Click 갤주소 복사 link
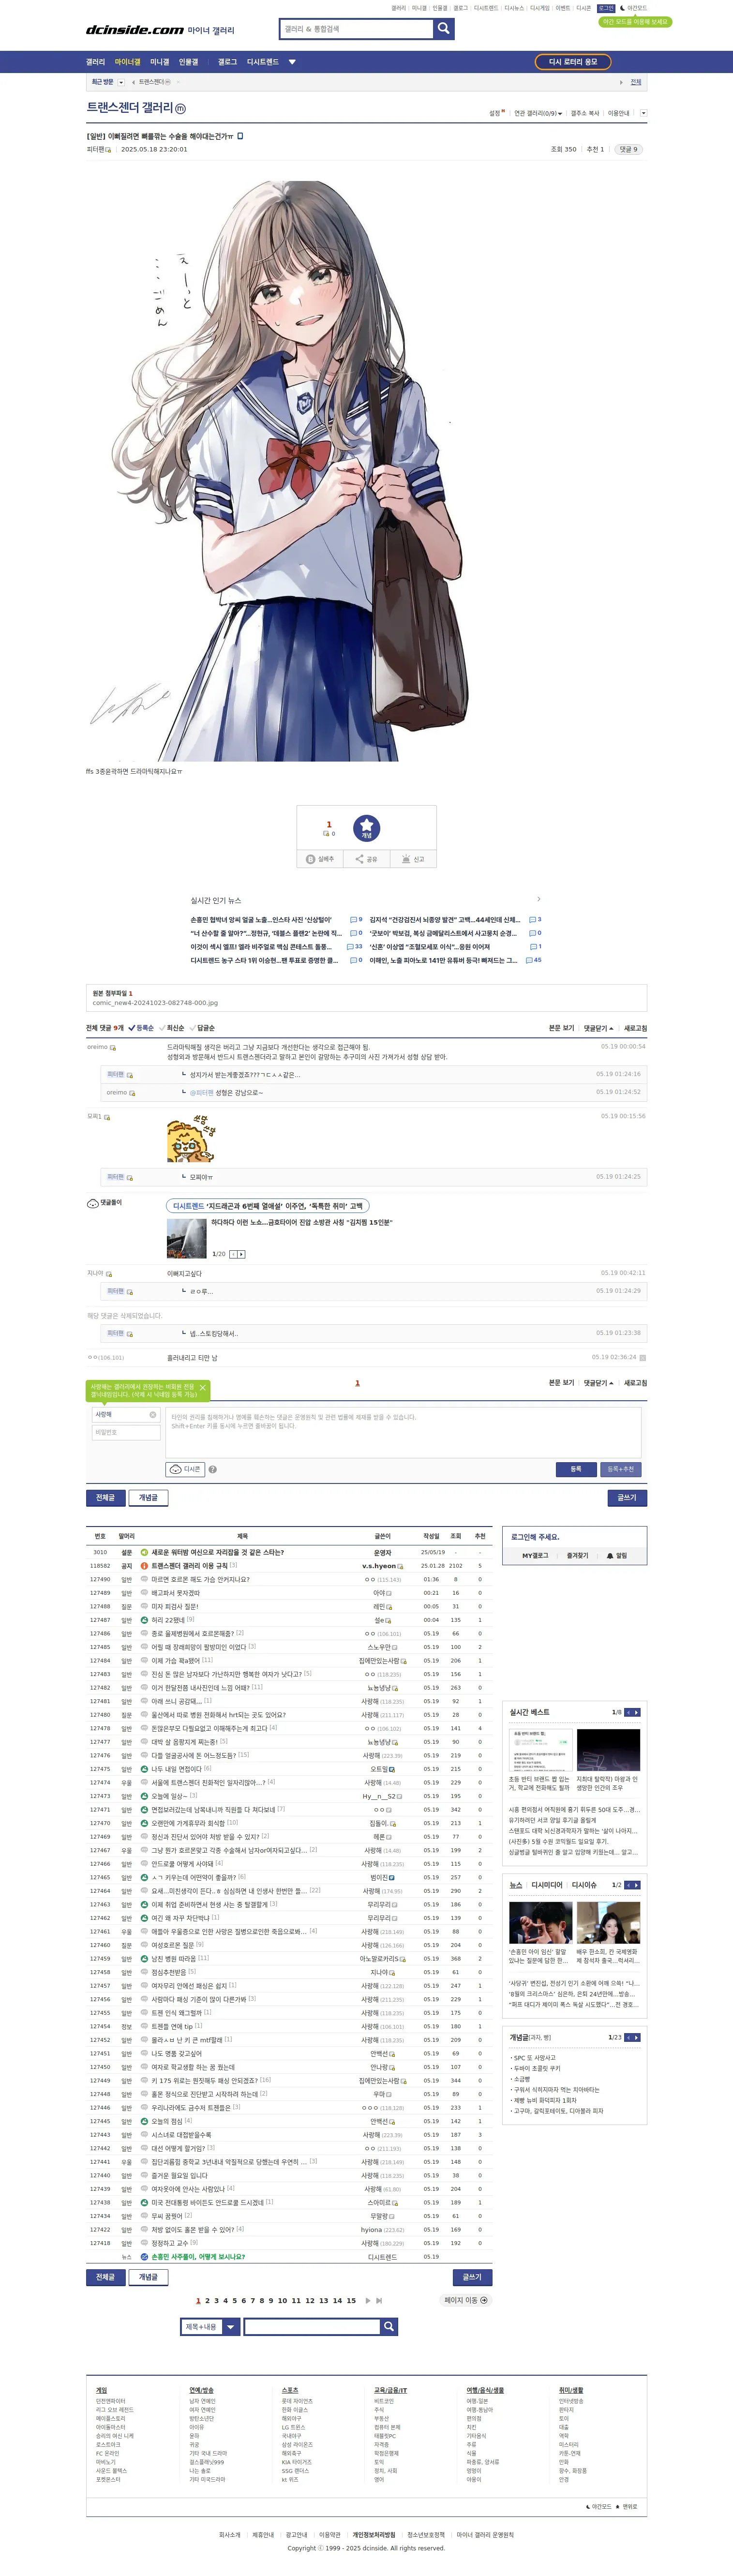 click(585, 113)
